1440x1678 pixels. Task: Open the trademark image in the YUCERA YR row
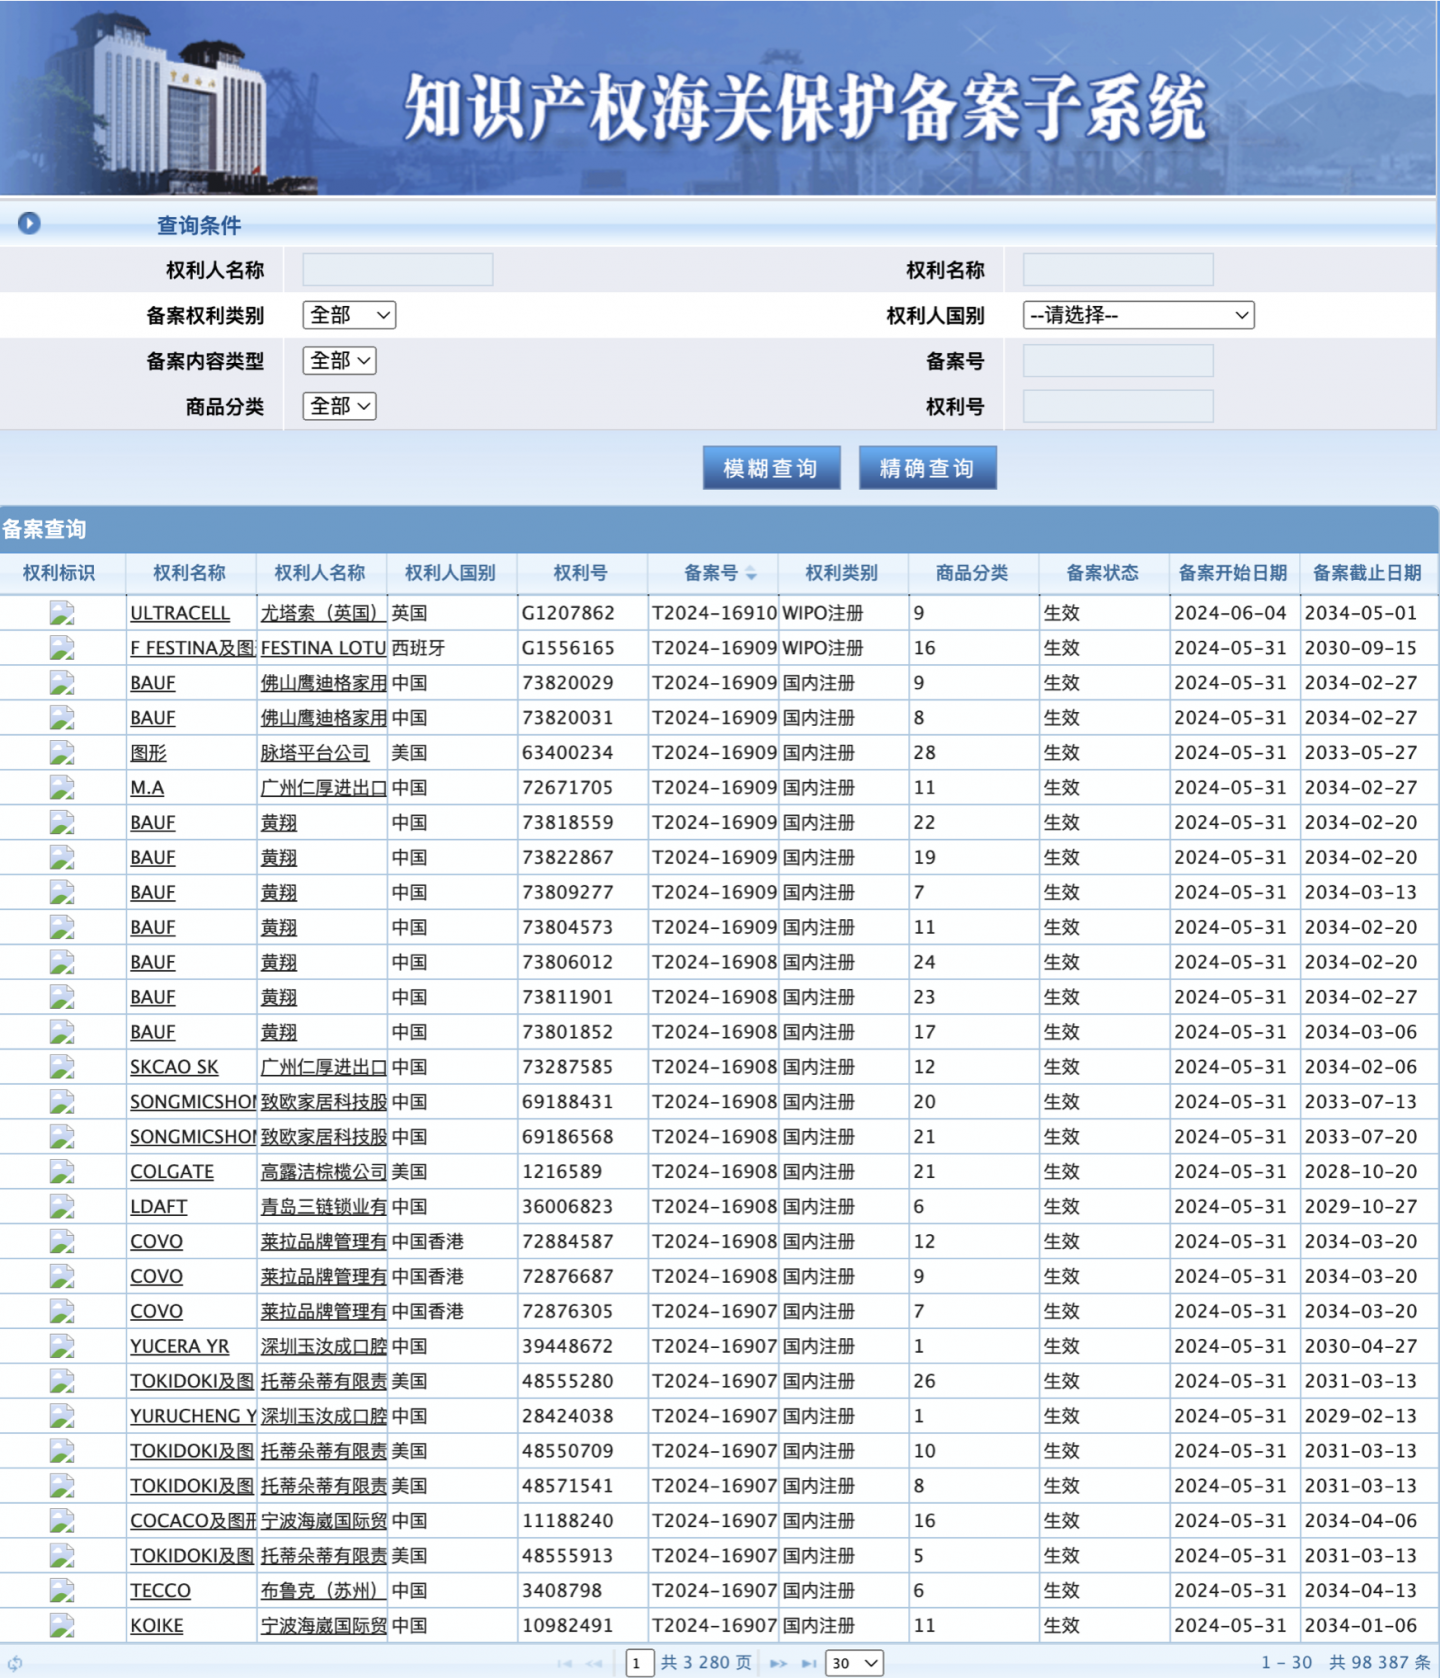pos(62,1346)
